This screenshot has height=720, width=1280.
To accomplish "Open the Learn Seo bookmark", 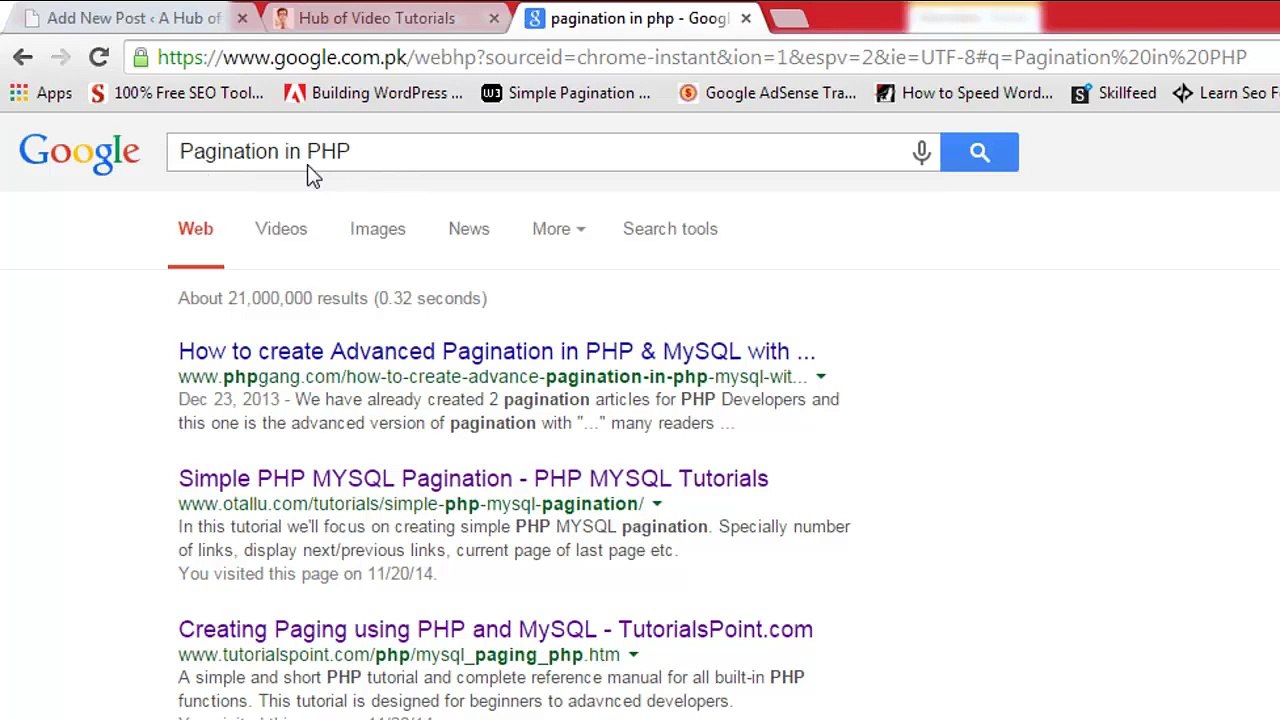I will tap(1226, 93).
